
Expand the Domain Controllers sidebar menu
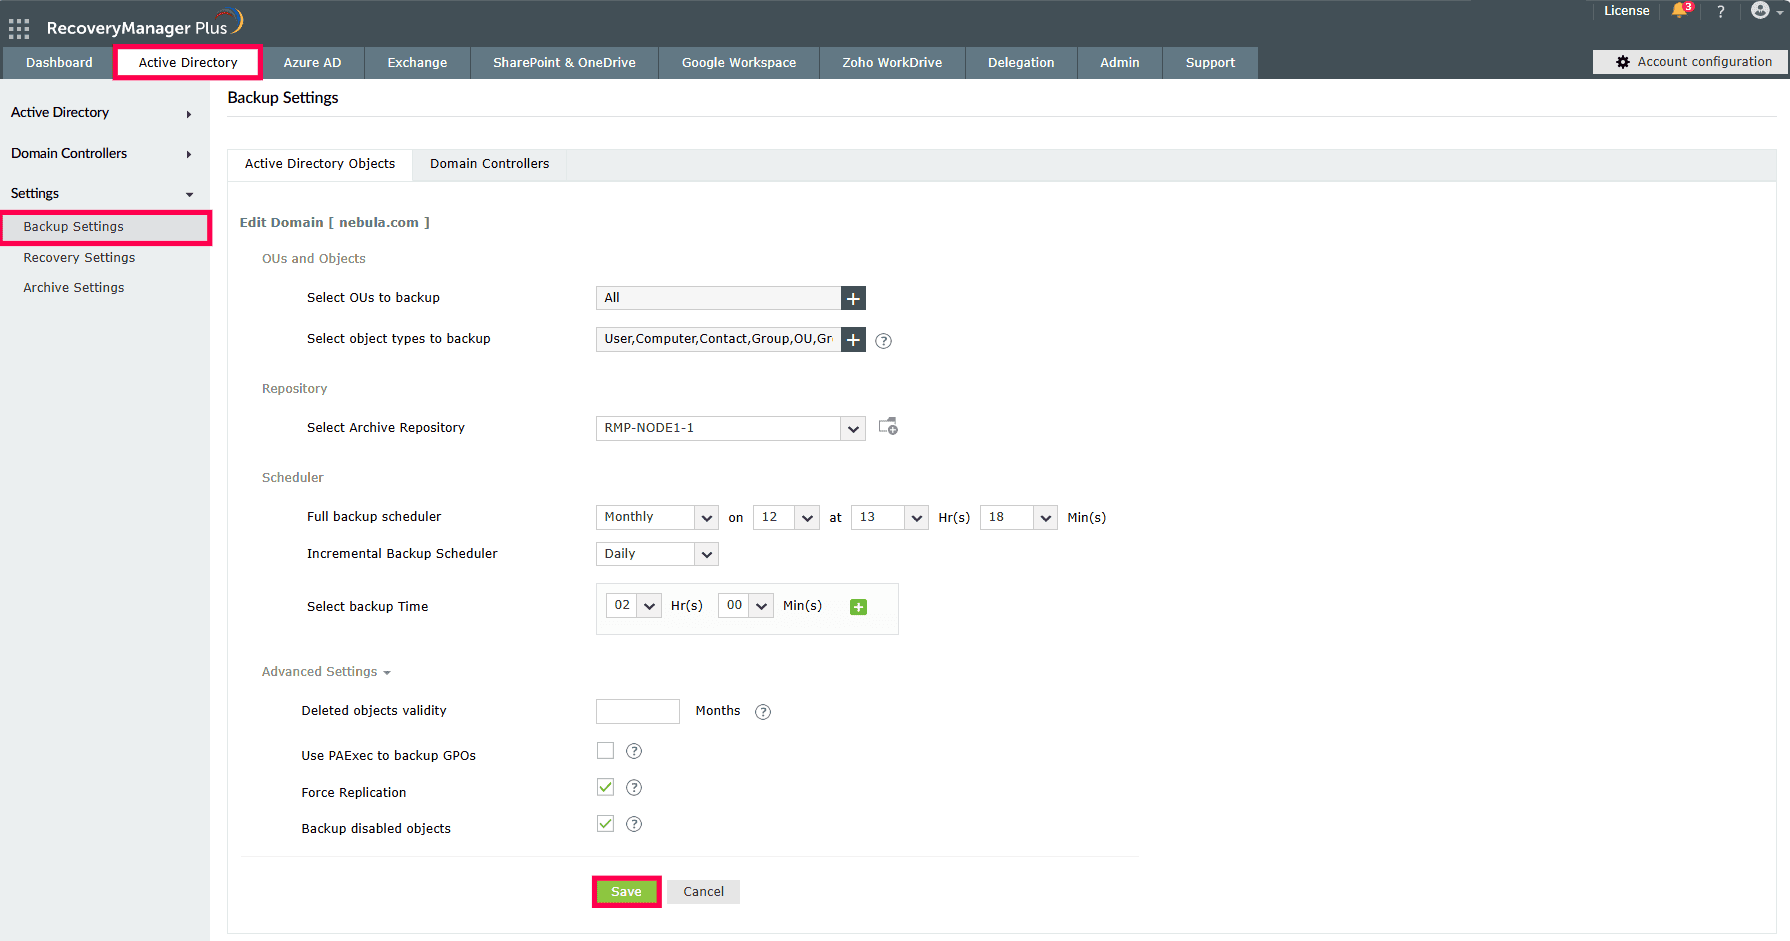pyautogui.click(x=104, y=153)
